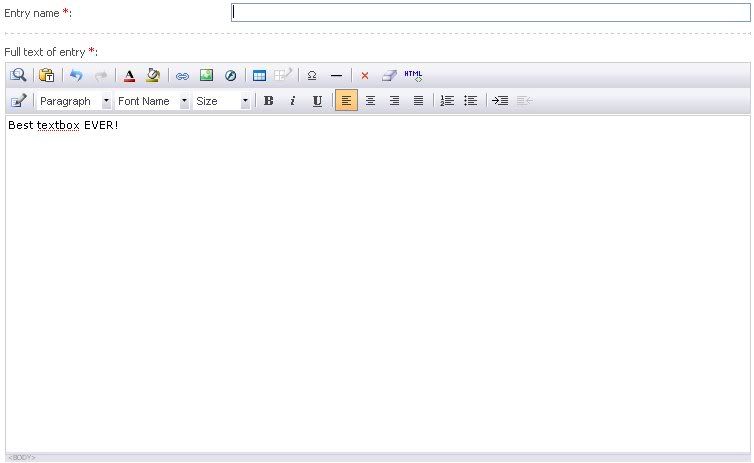Increase the paragraph indent

[x=500, y=100]
